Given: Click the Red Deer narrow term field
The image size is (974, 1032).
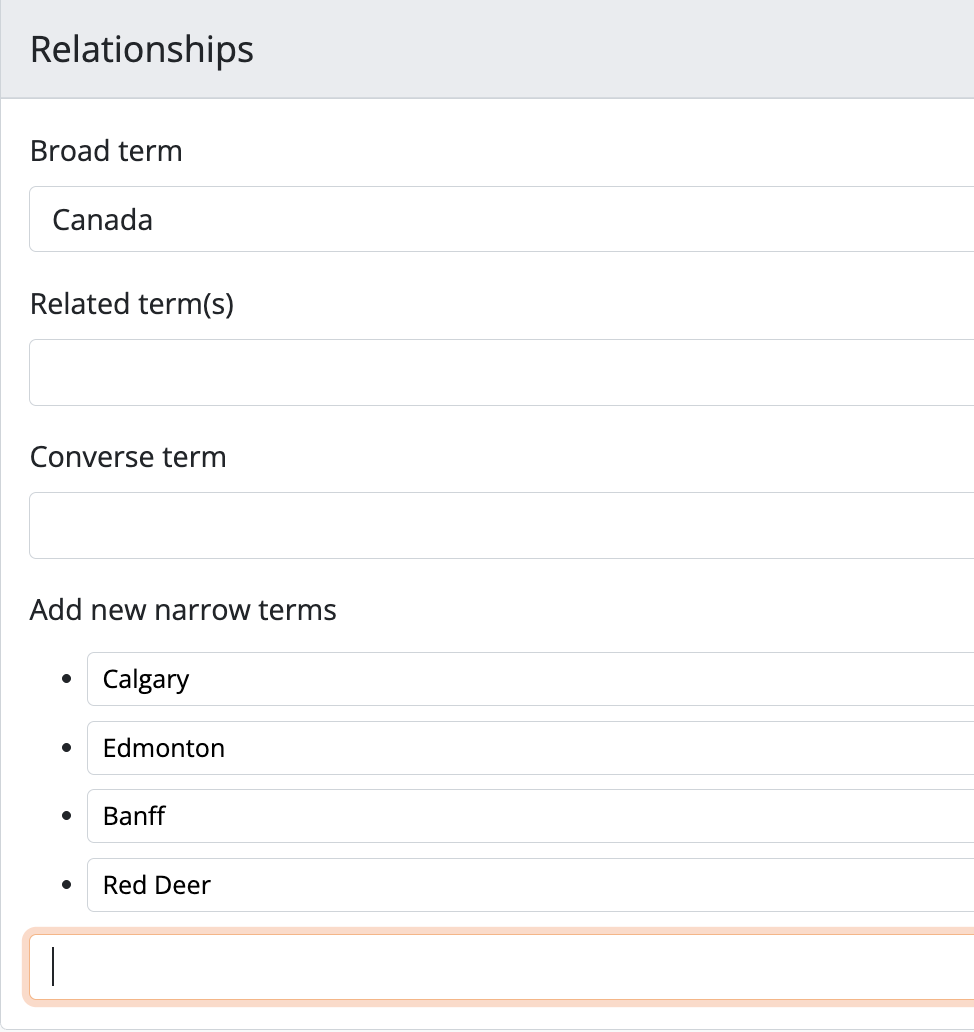Looking at the screenshot, I should 530,885.
